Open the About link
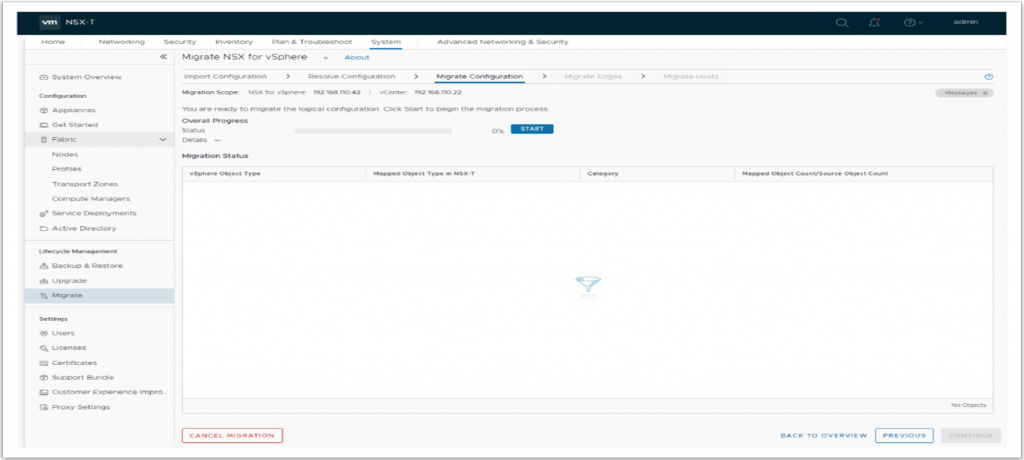This screenshot has height=460, width=1024. (357, 58)
